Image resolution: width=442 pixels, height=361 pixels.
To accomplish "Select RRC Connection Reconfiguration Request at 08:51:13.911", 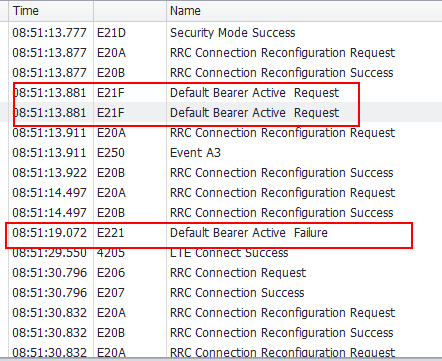I will pyautogui.click(x=221, y=133).
